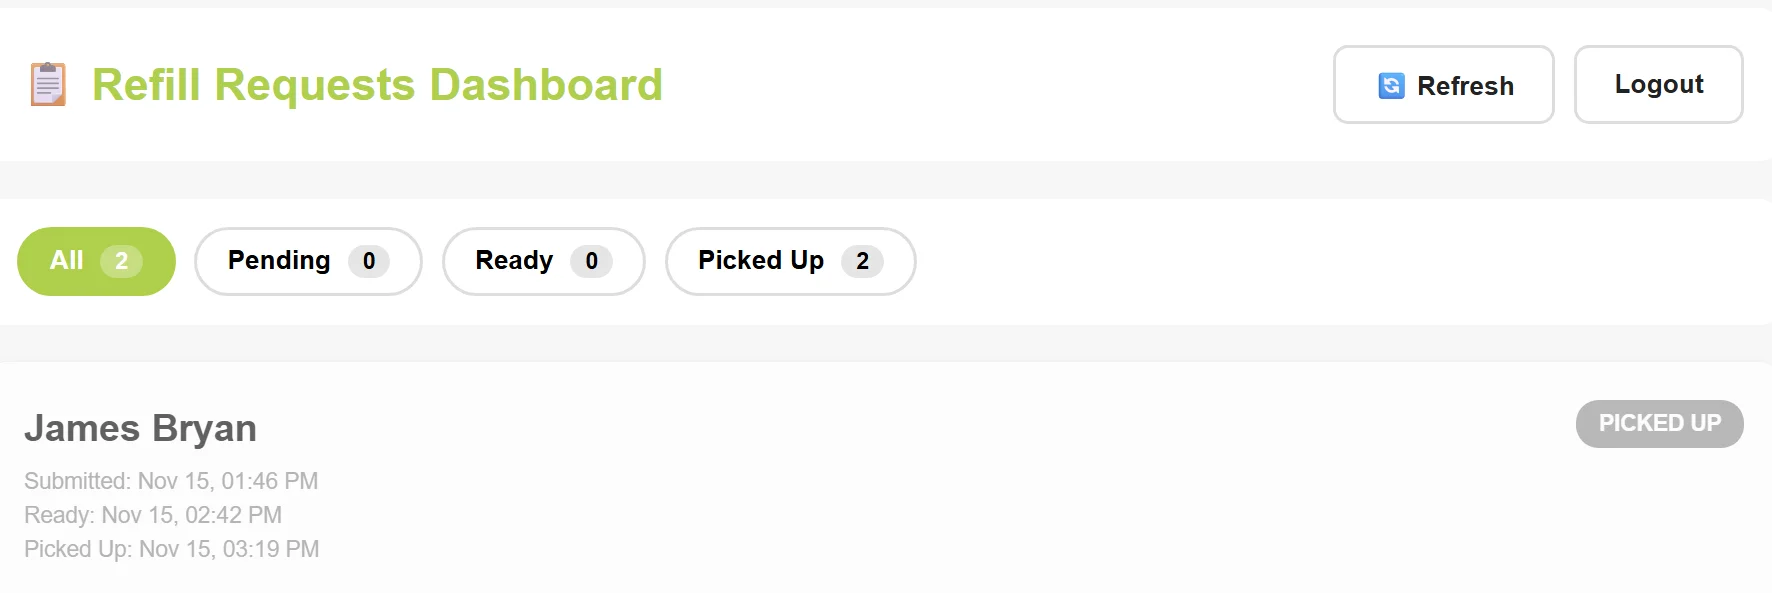1772x593 pixels.
Task: Switch to the Pending filter
Action: 307,261
